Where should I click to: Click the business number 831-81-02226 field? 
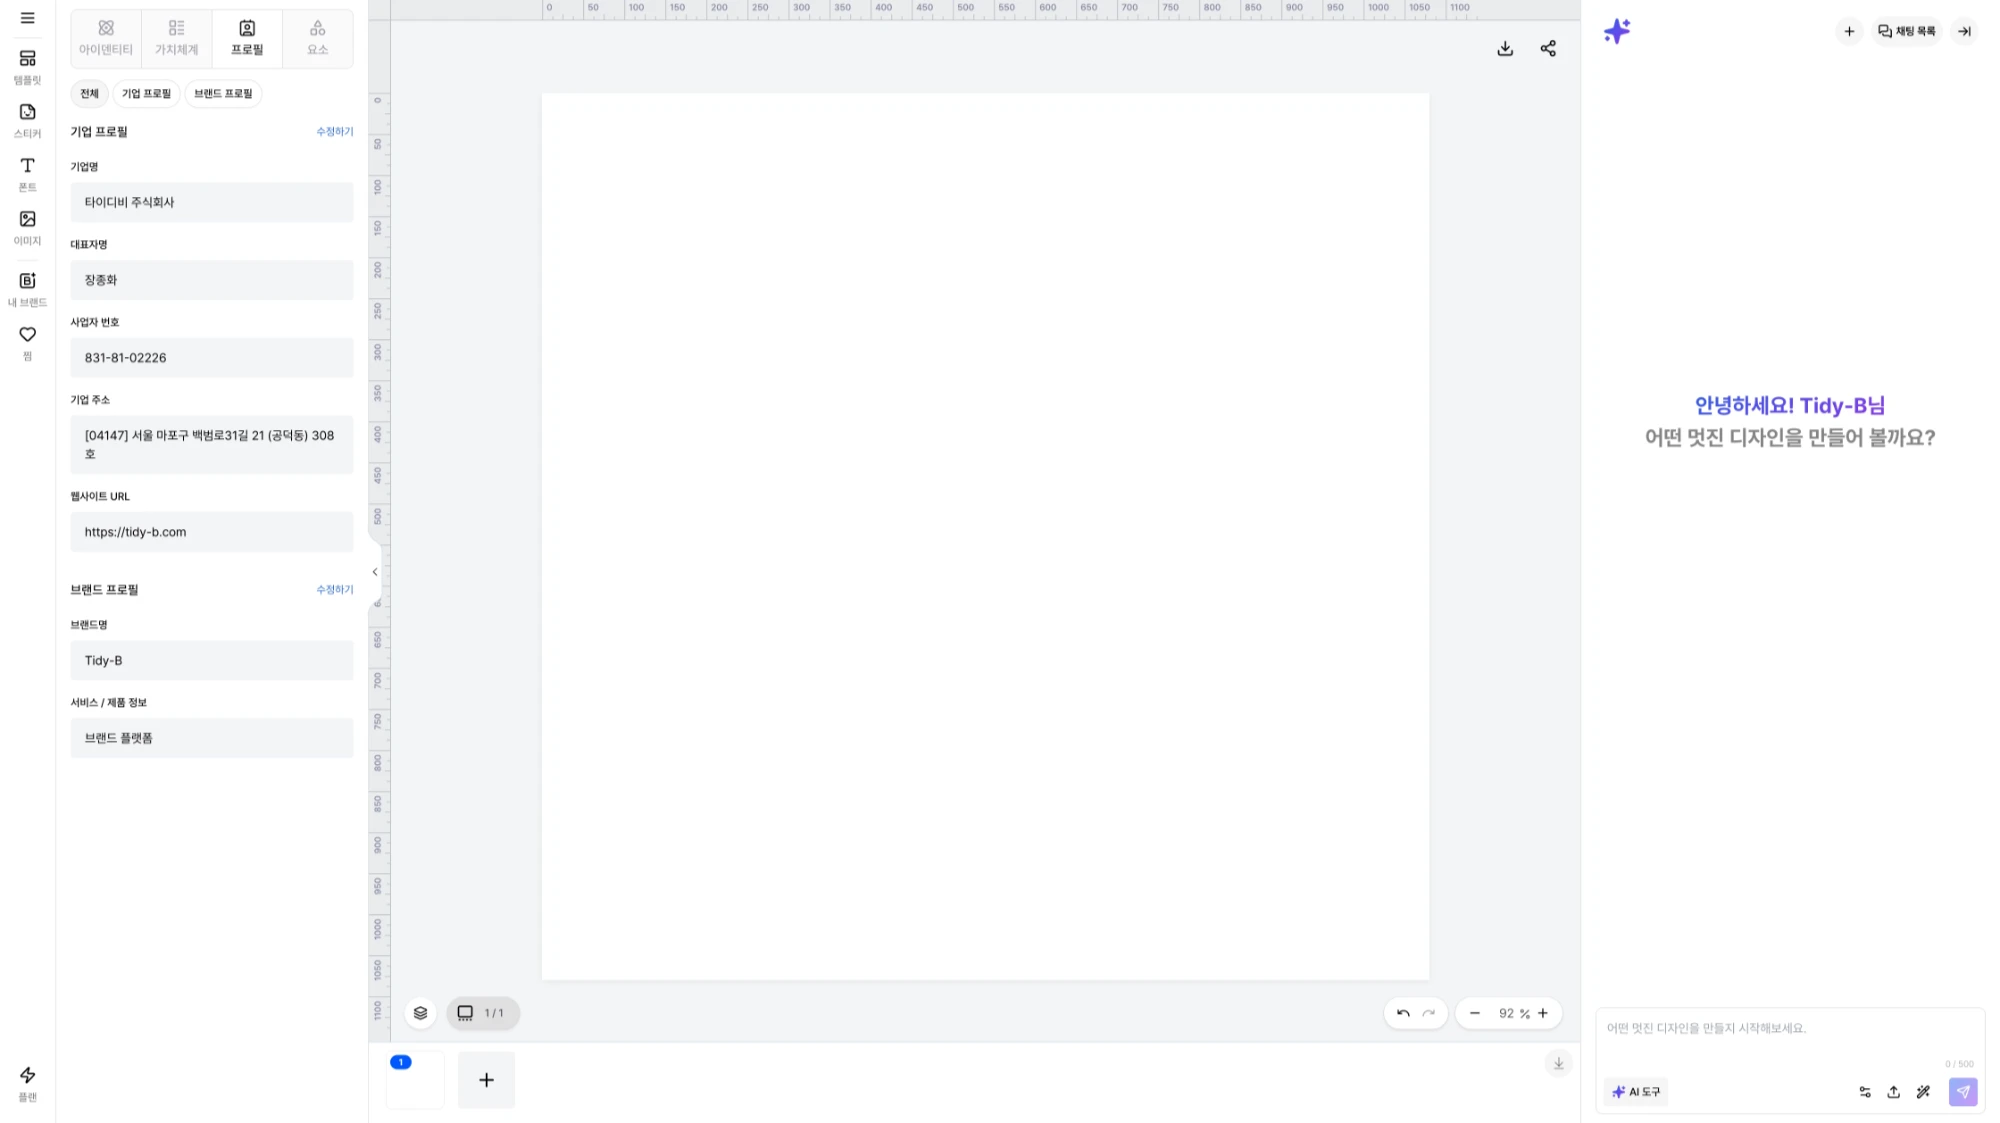[212, 358]
